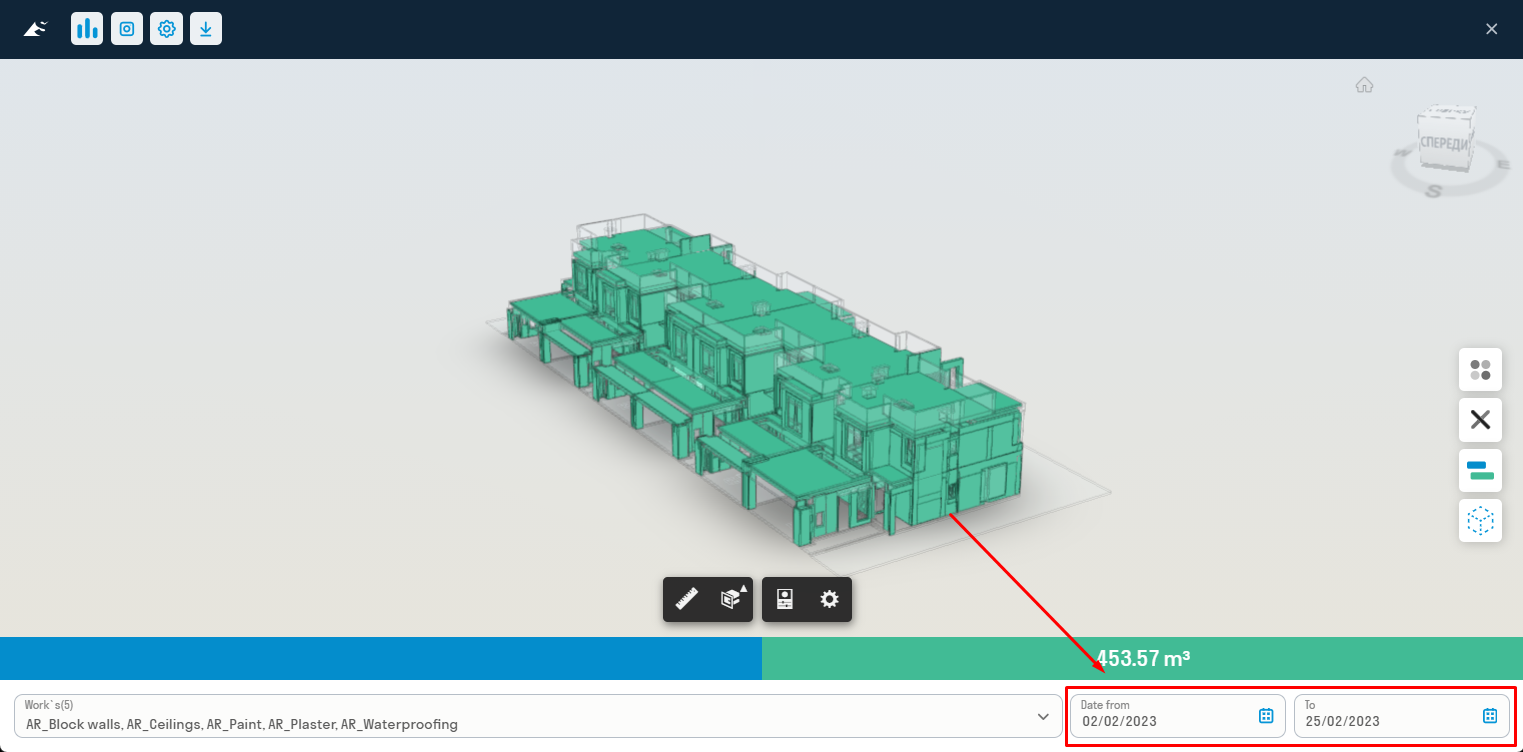Open viewer settings gear in bottom toolbar
1523x752 pixels.
pyautogui.click(x=829, y=599)
